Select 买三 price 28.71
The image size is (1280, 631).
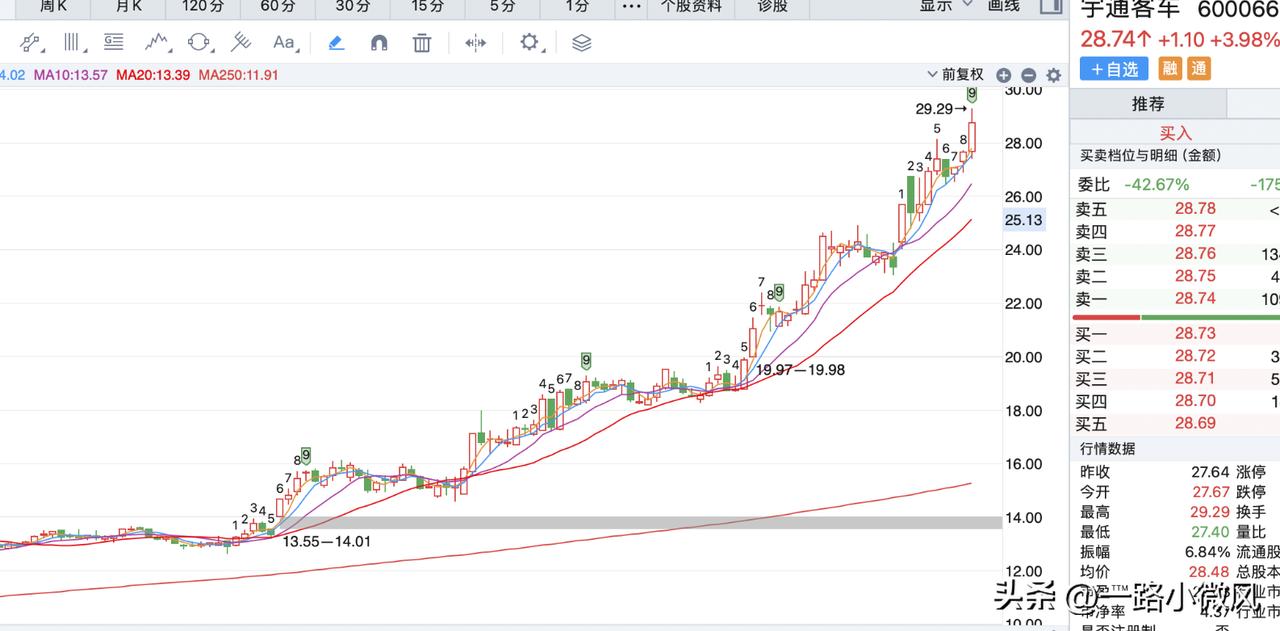click(x=1195, y=379)
